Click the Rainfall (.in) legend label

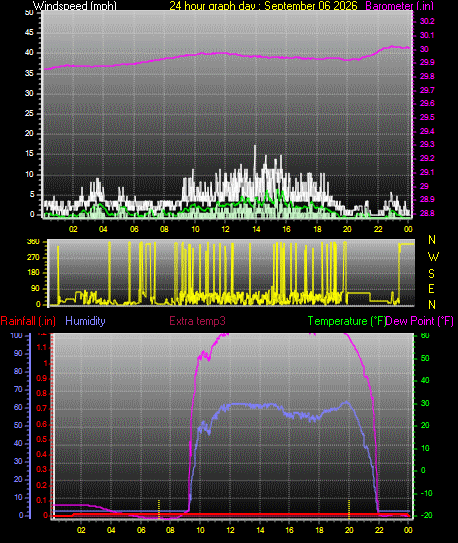click(x=28, y=321)
